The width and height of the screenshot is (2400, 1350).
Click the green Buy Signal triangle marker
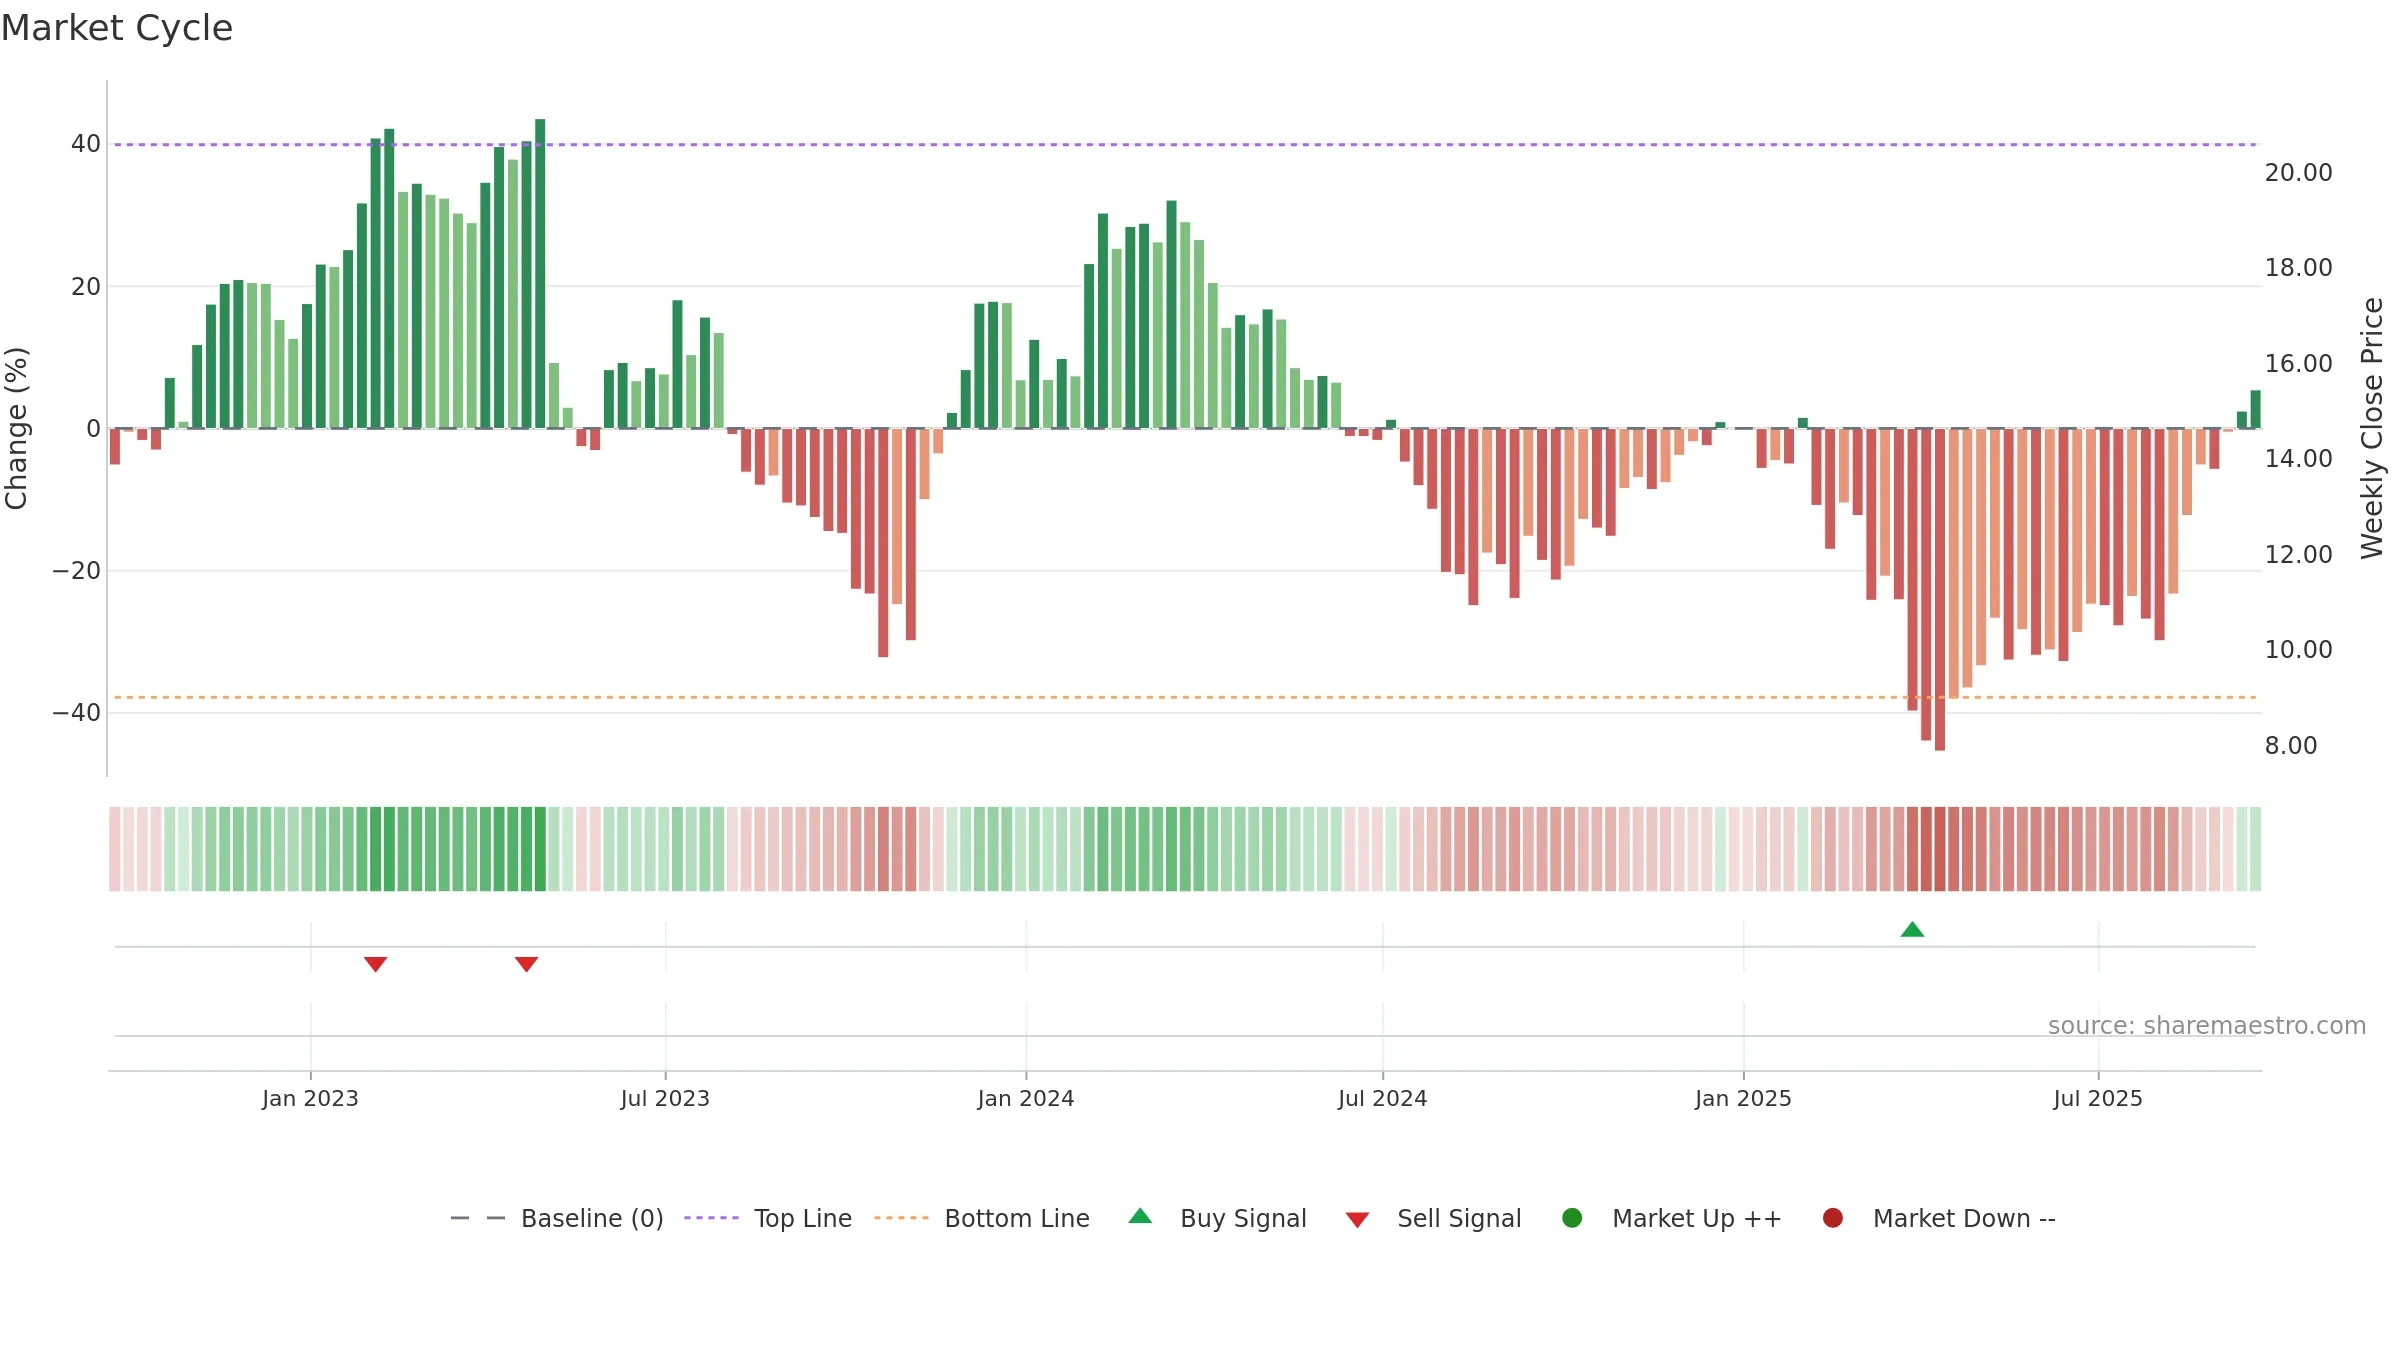point(1912,930)
